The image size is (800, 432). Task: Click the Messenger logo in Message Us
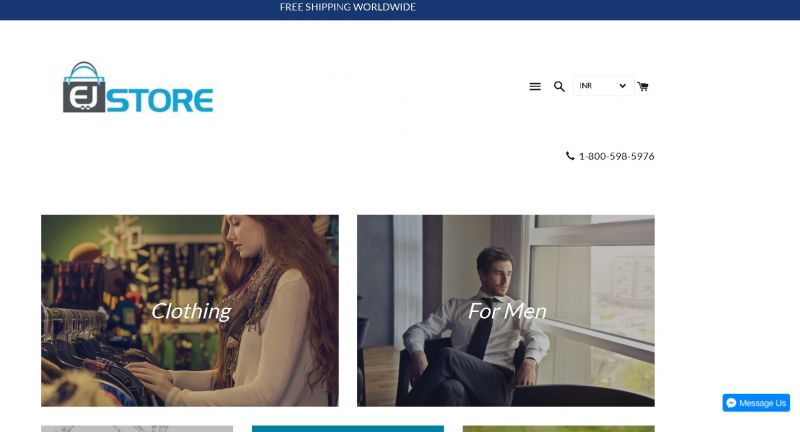tap(731, 403)
